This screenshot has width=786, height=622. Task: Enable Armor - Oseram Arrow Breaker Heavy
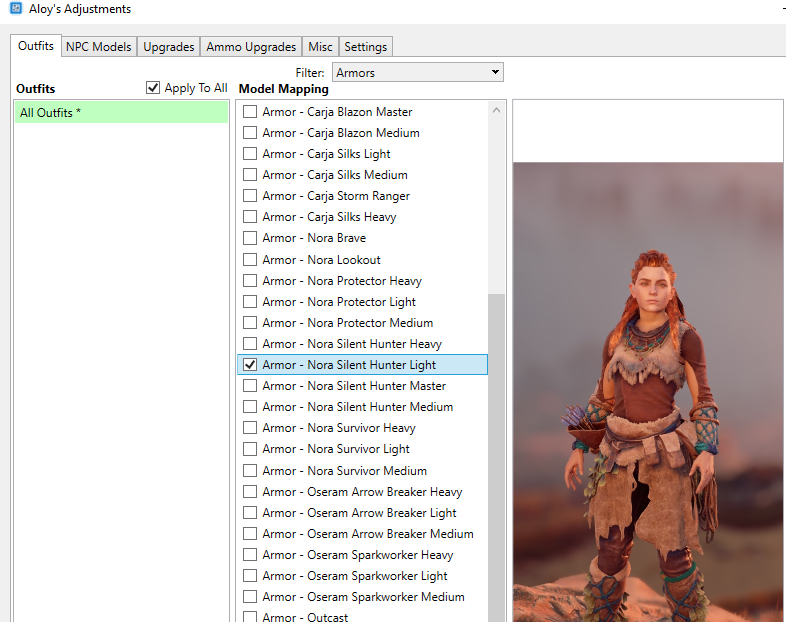[250, 492]
